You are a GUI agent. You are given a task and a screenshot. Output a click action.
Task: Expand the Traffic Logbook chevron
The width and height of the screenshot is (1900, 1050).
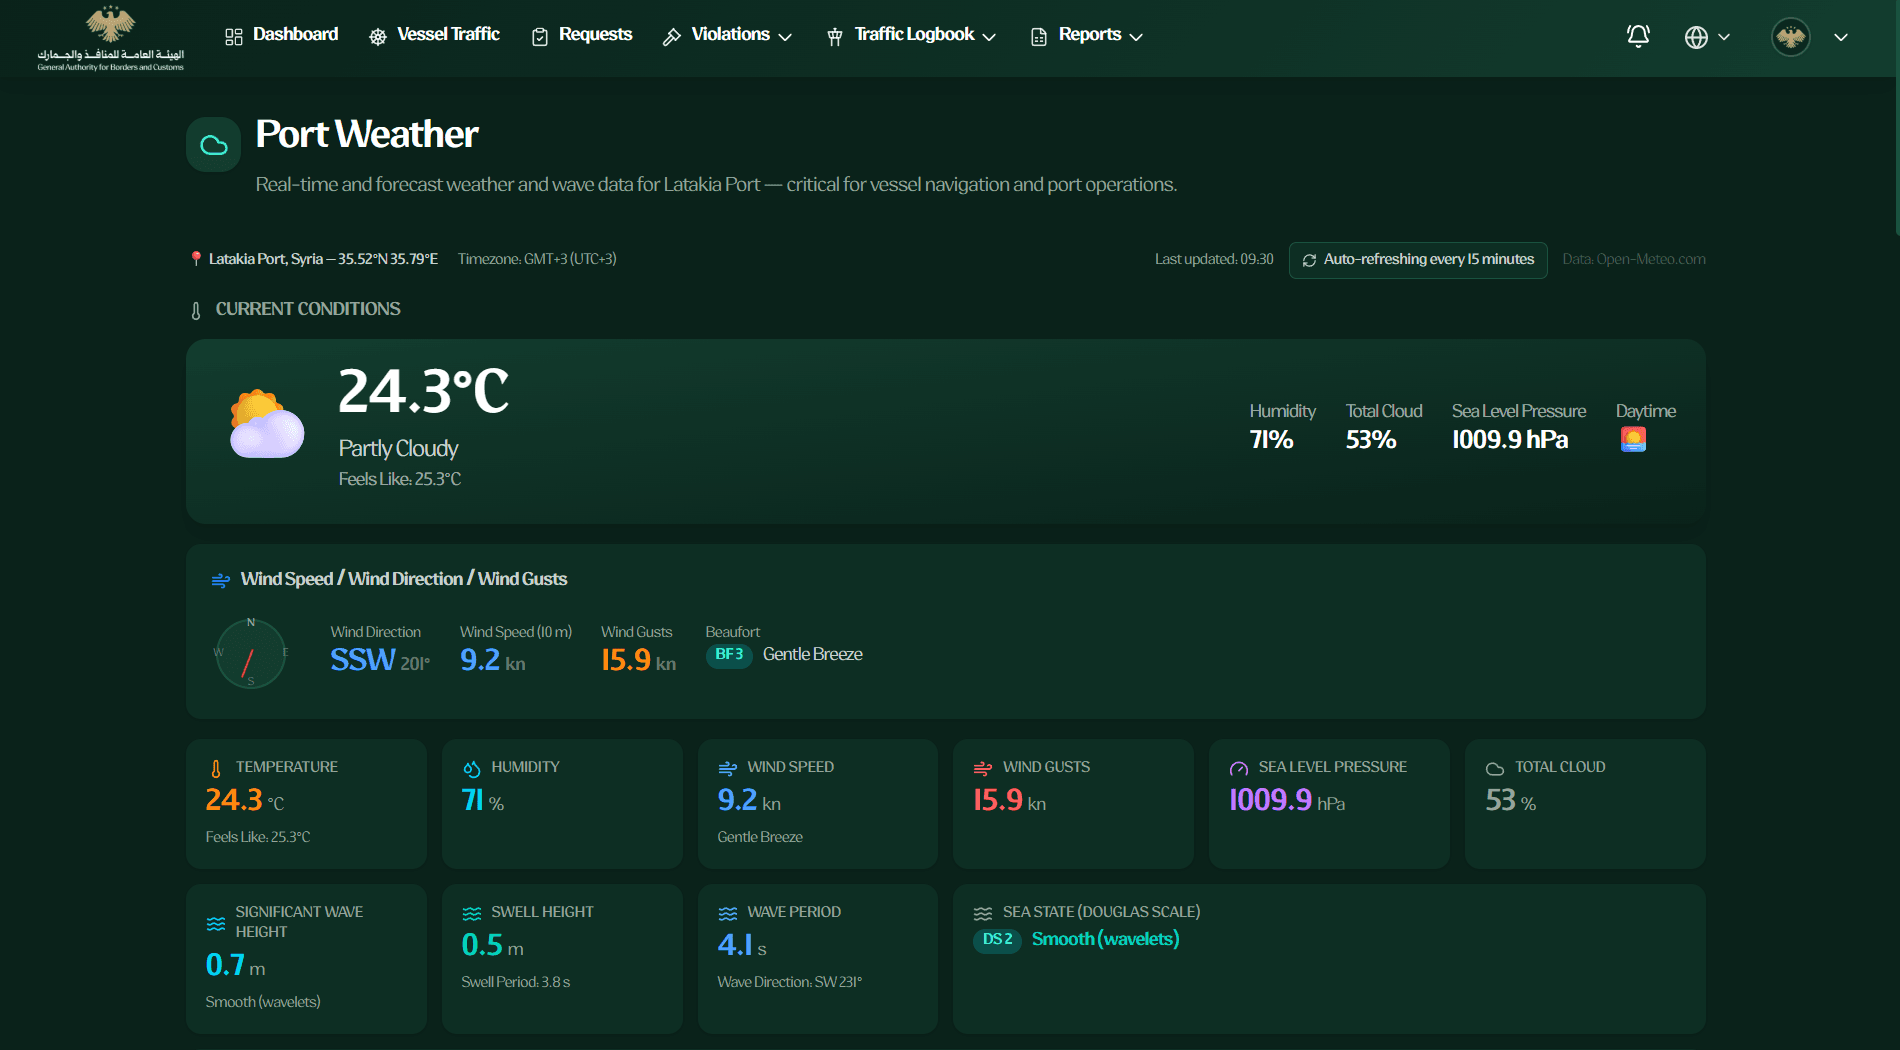pos(989,37)
